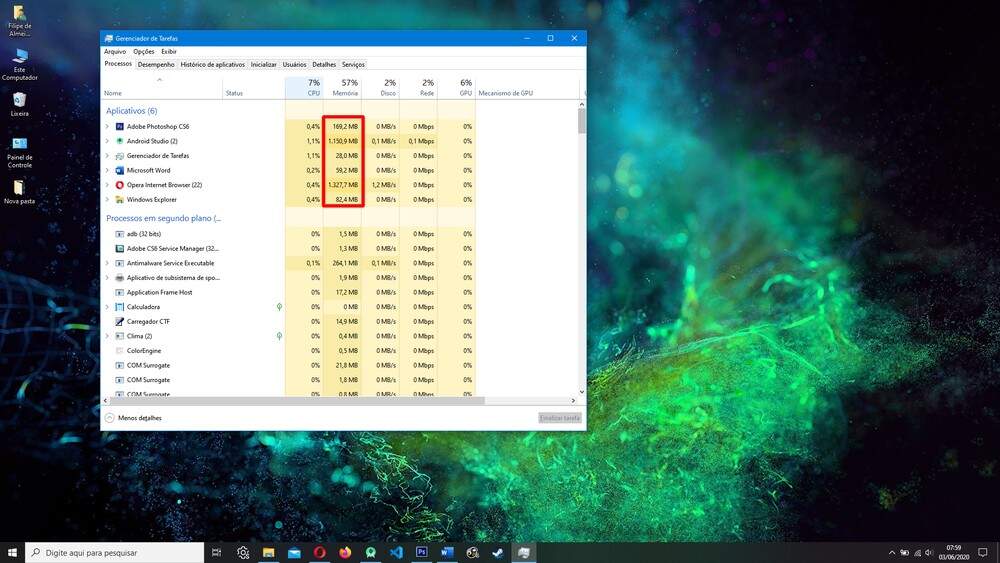Viewport: 1000px width, 563px height.
Task: Select the ColorEngine process row
Action: tap(288, 351)
